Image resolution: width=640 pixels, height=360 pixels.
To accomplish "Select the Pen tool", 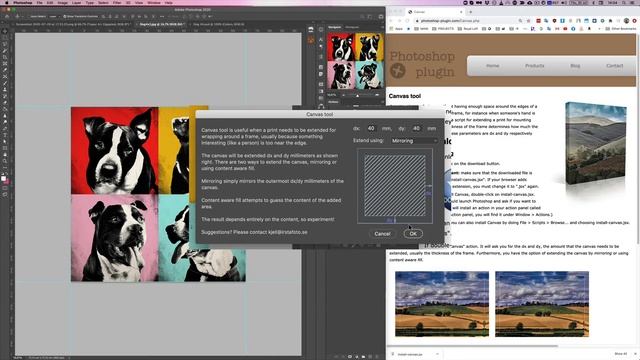I will pos(5,129).
